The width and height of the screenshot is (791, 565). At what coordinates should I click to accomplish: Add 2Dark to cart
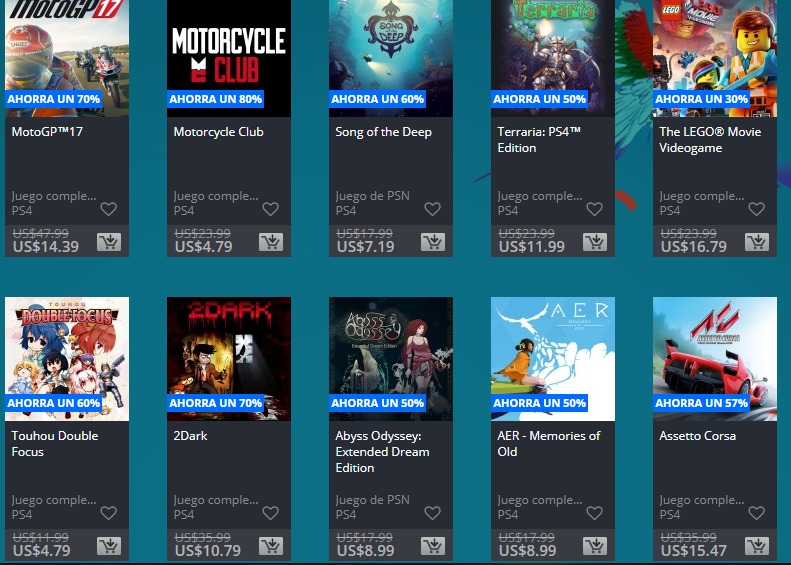click(271, 546)
